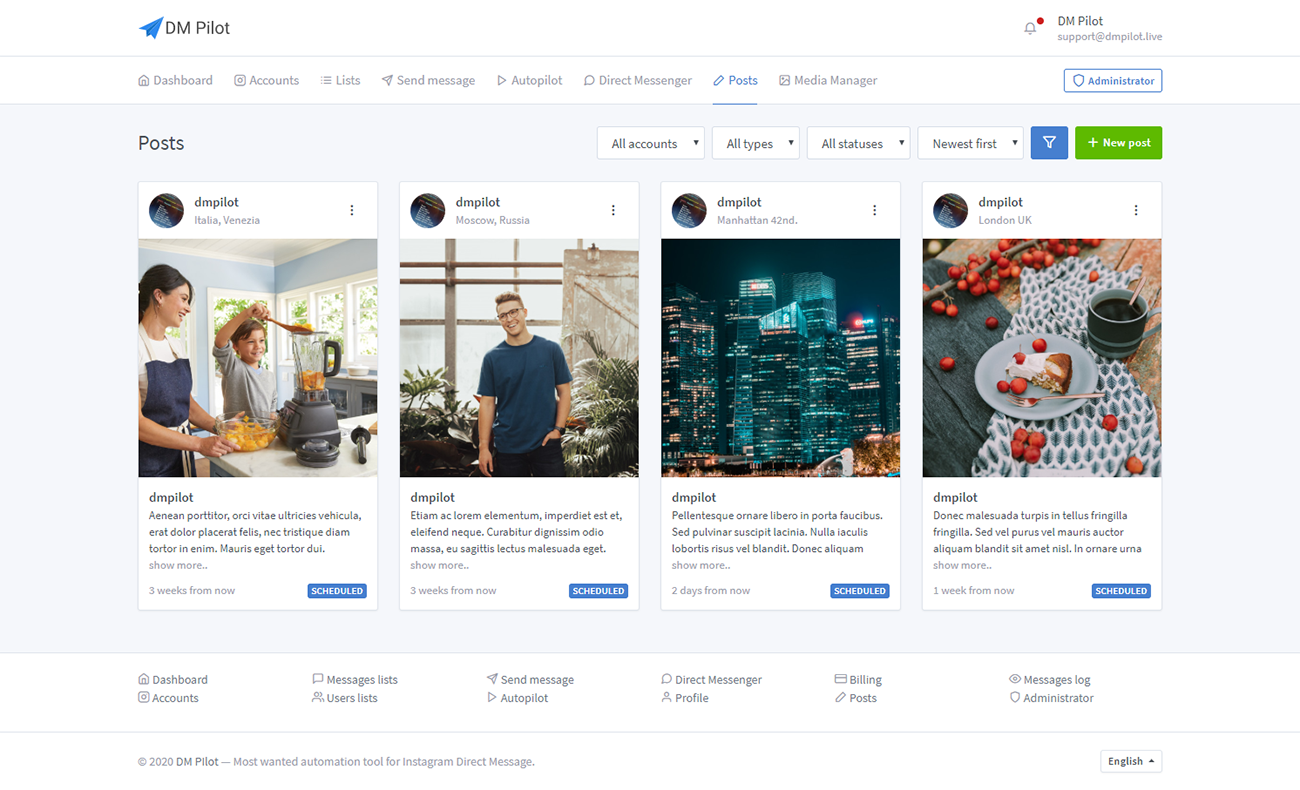Create a New post
Screen dimensions: 1300x790
(1118, 143)
